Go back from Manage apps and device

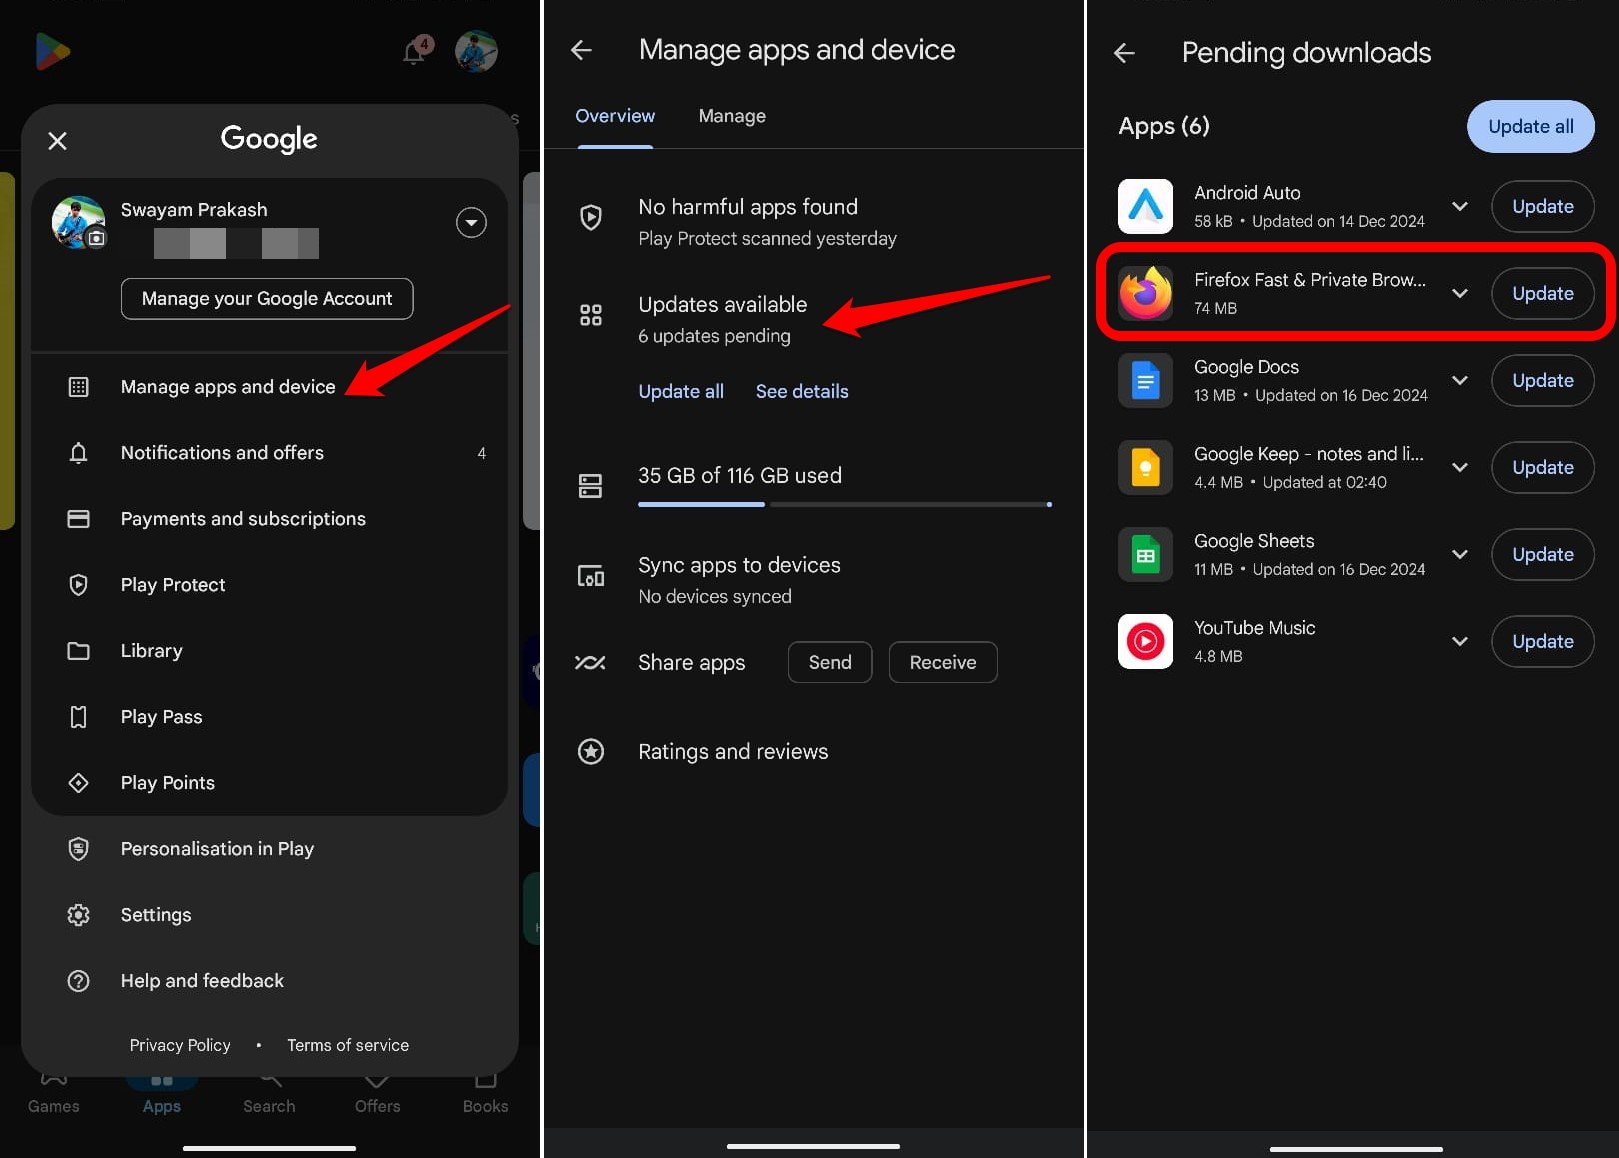pyautogui.click(x=581, y=50)
